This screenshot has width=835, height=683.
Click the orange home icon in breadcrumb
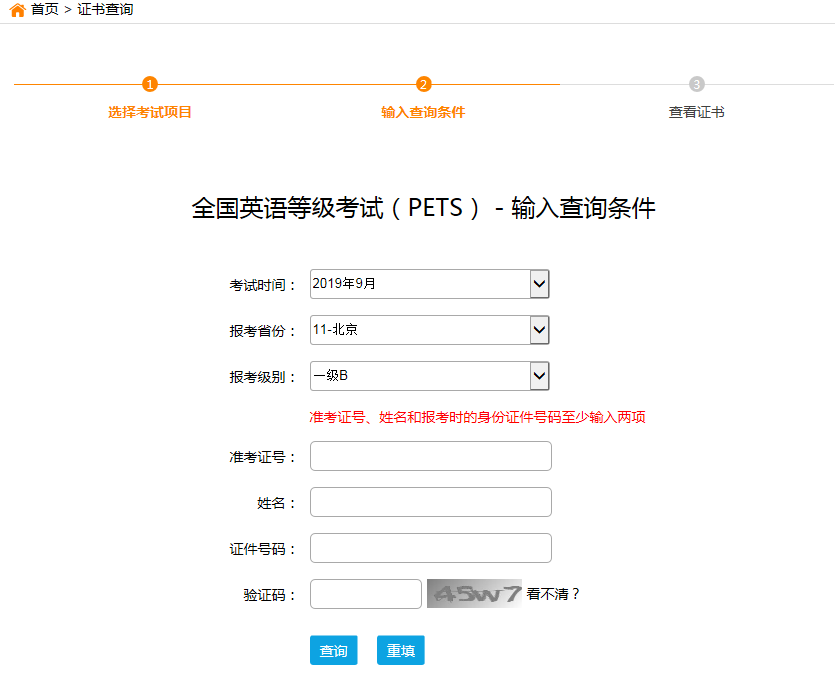point(18,10)
